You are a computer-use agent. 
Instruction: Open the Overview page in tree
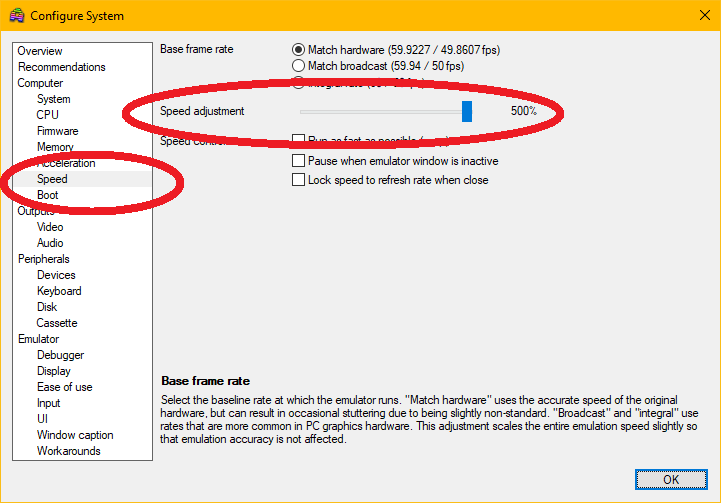click(x=40, y=51)
